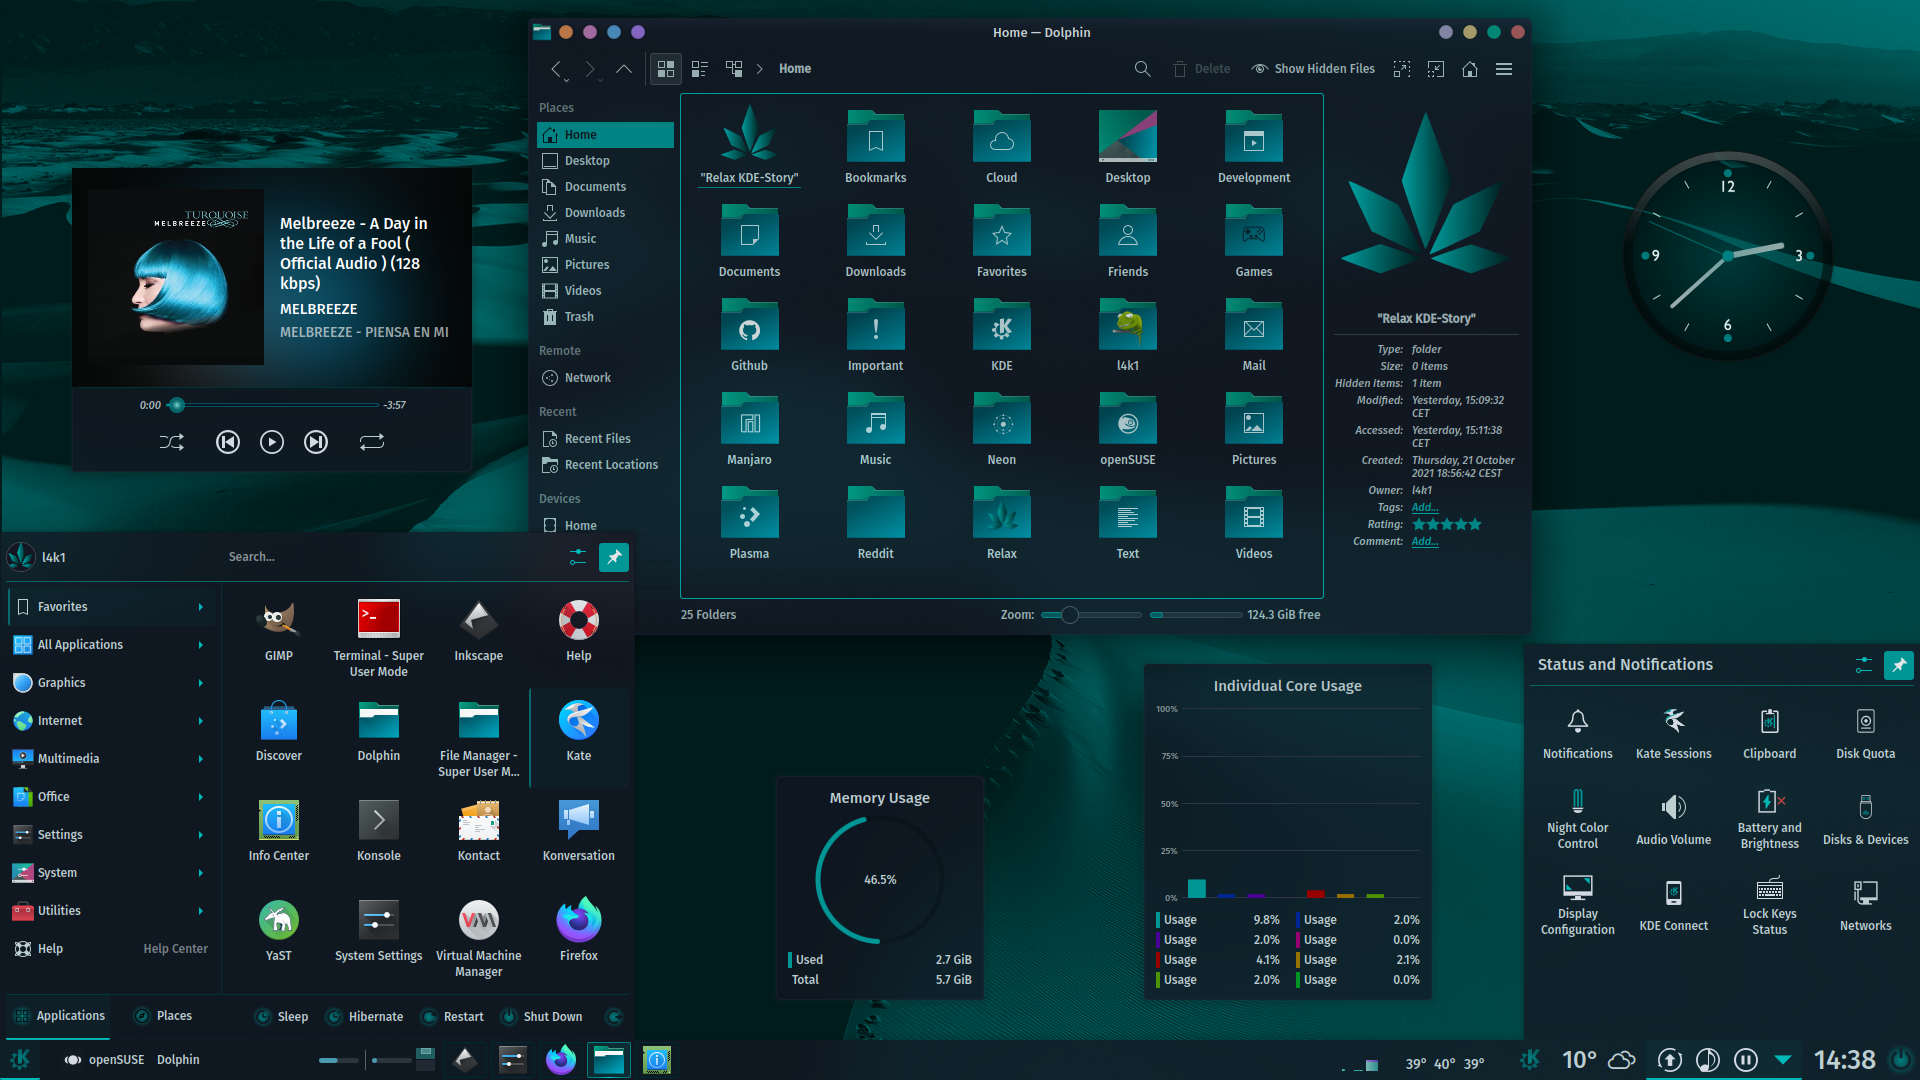Pin the Status and Notifications popup
1920x1080 pixels.
[x=1898, y=665]
